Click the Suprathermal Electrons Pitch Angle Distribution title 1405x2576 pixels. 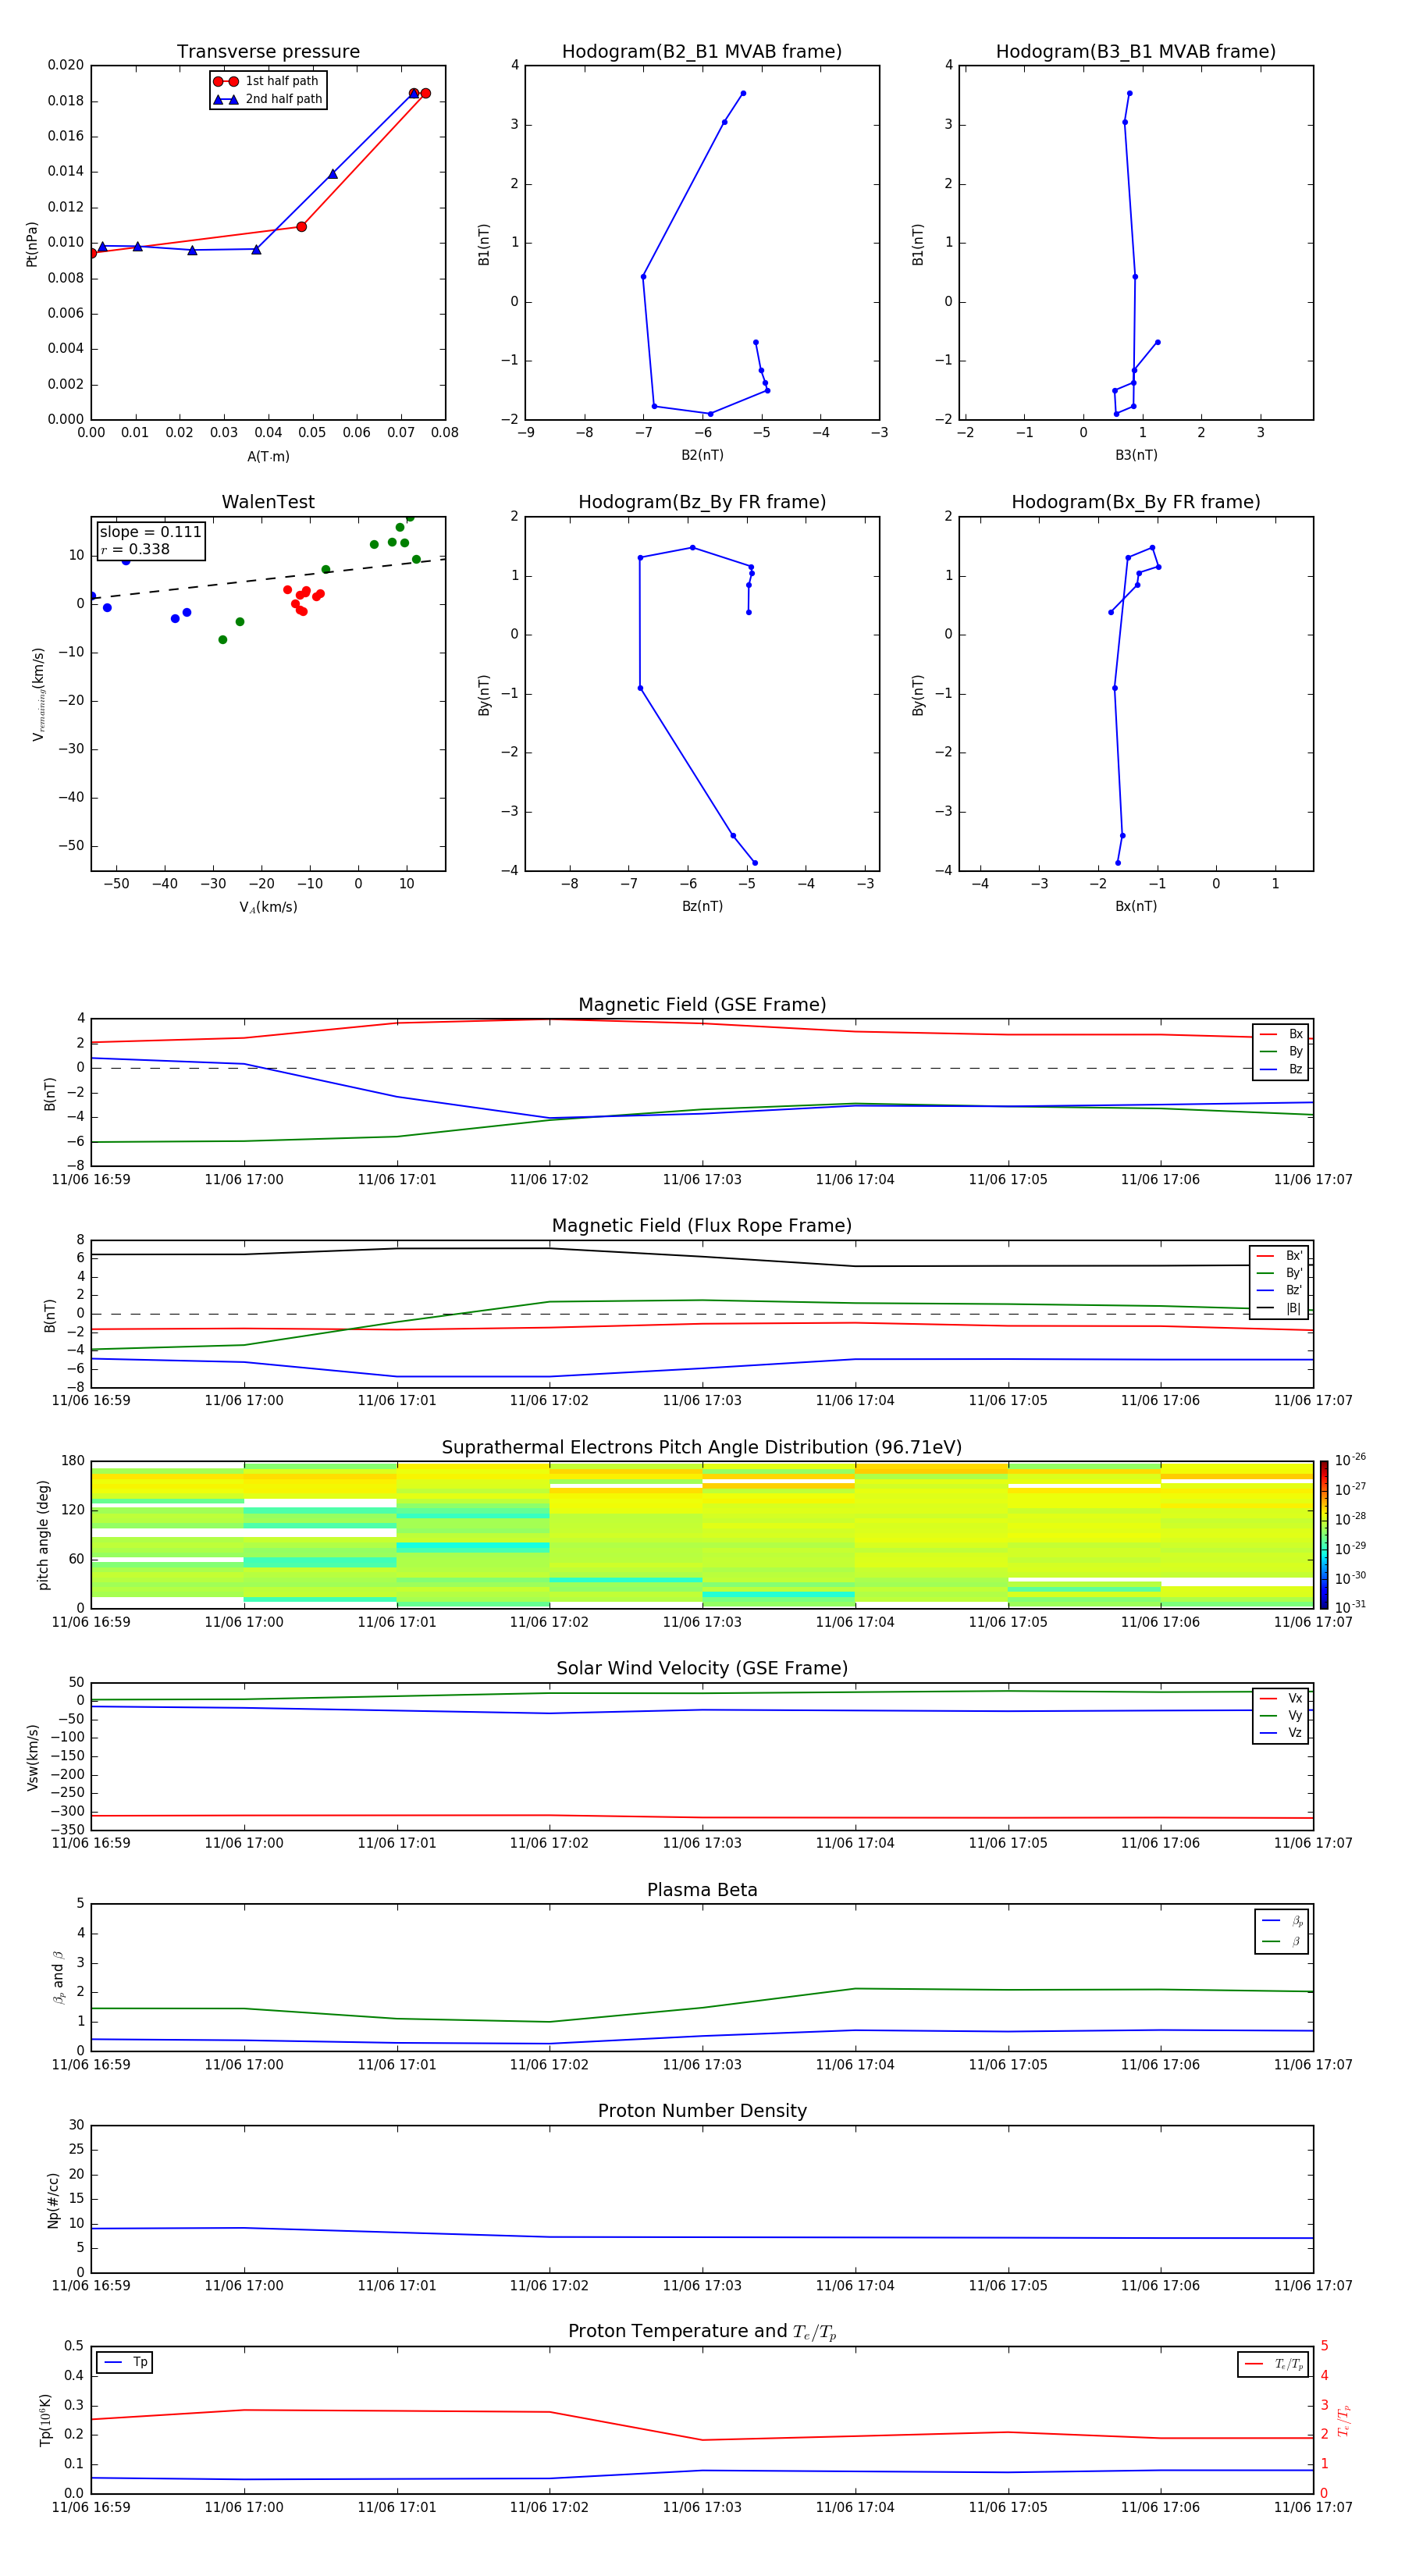(702, 1448)
